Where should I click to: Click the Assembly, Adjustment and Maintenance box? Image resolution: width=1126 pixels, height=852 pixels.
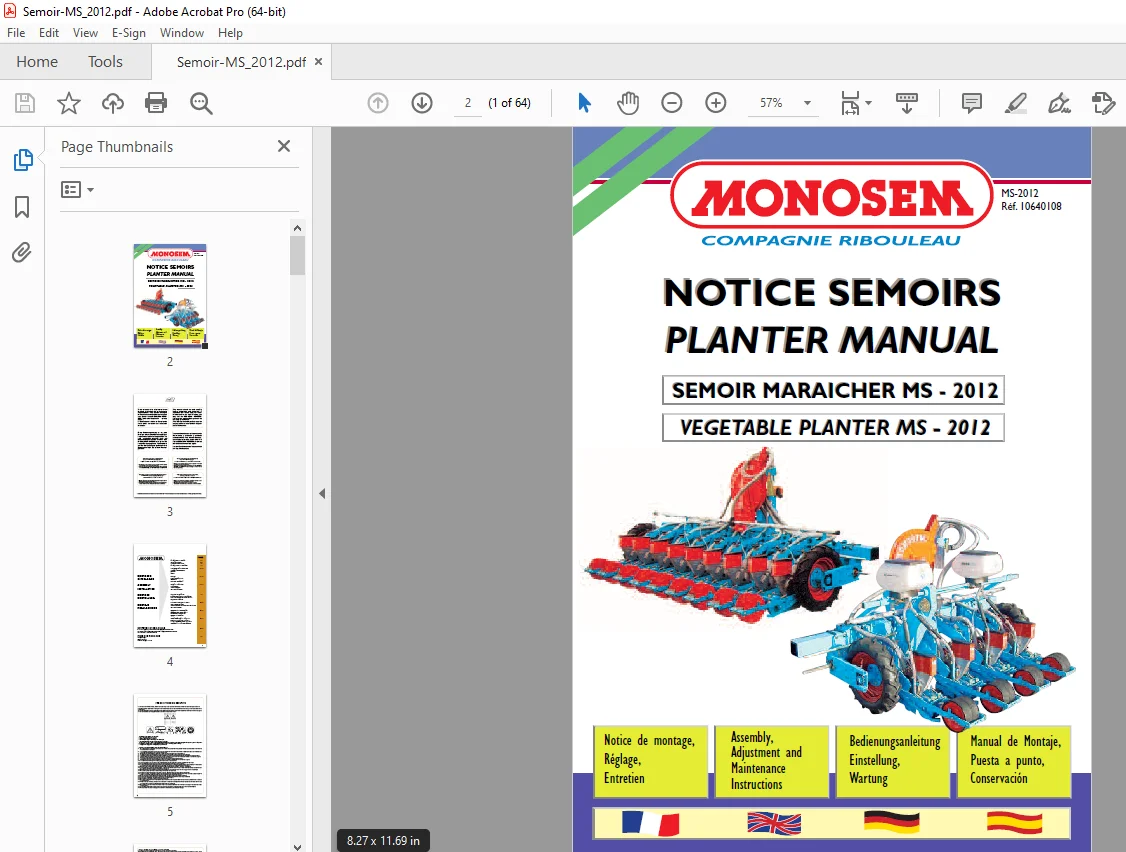point(772,761)
